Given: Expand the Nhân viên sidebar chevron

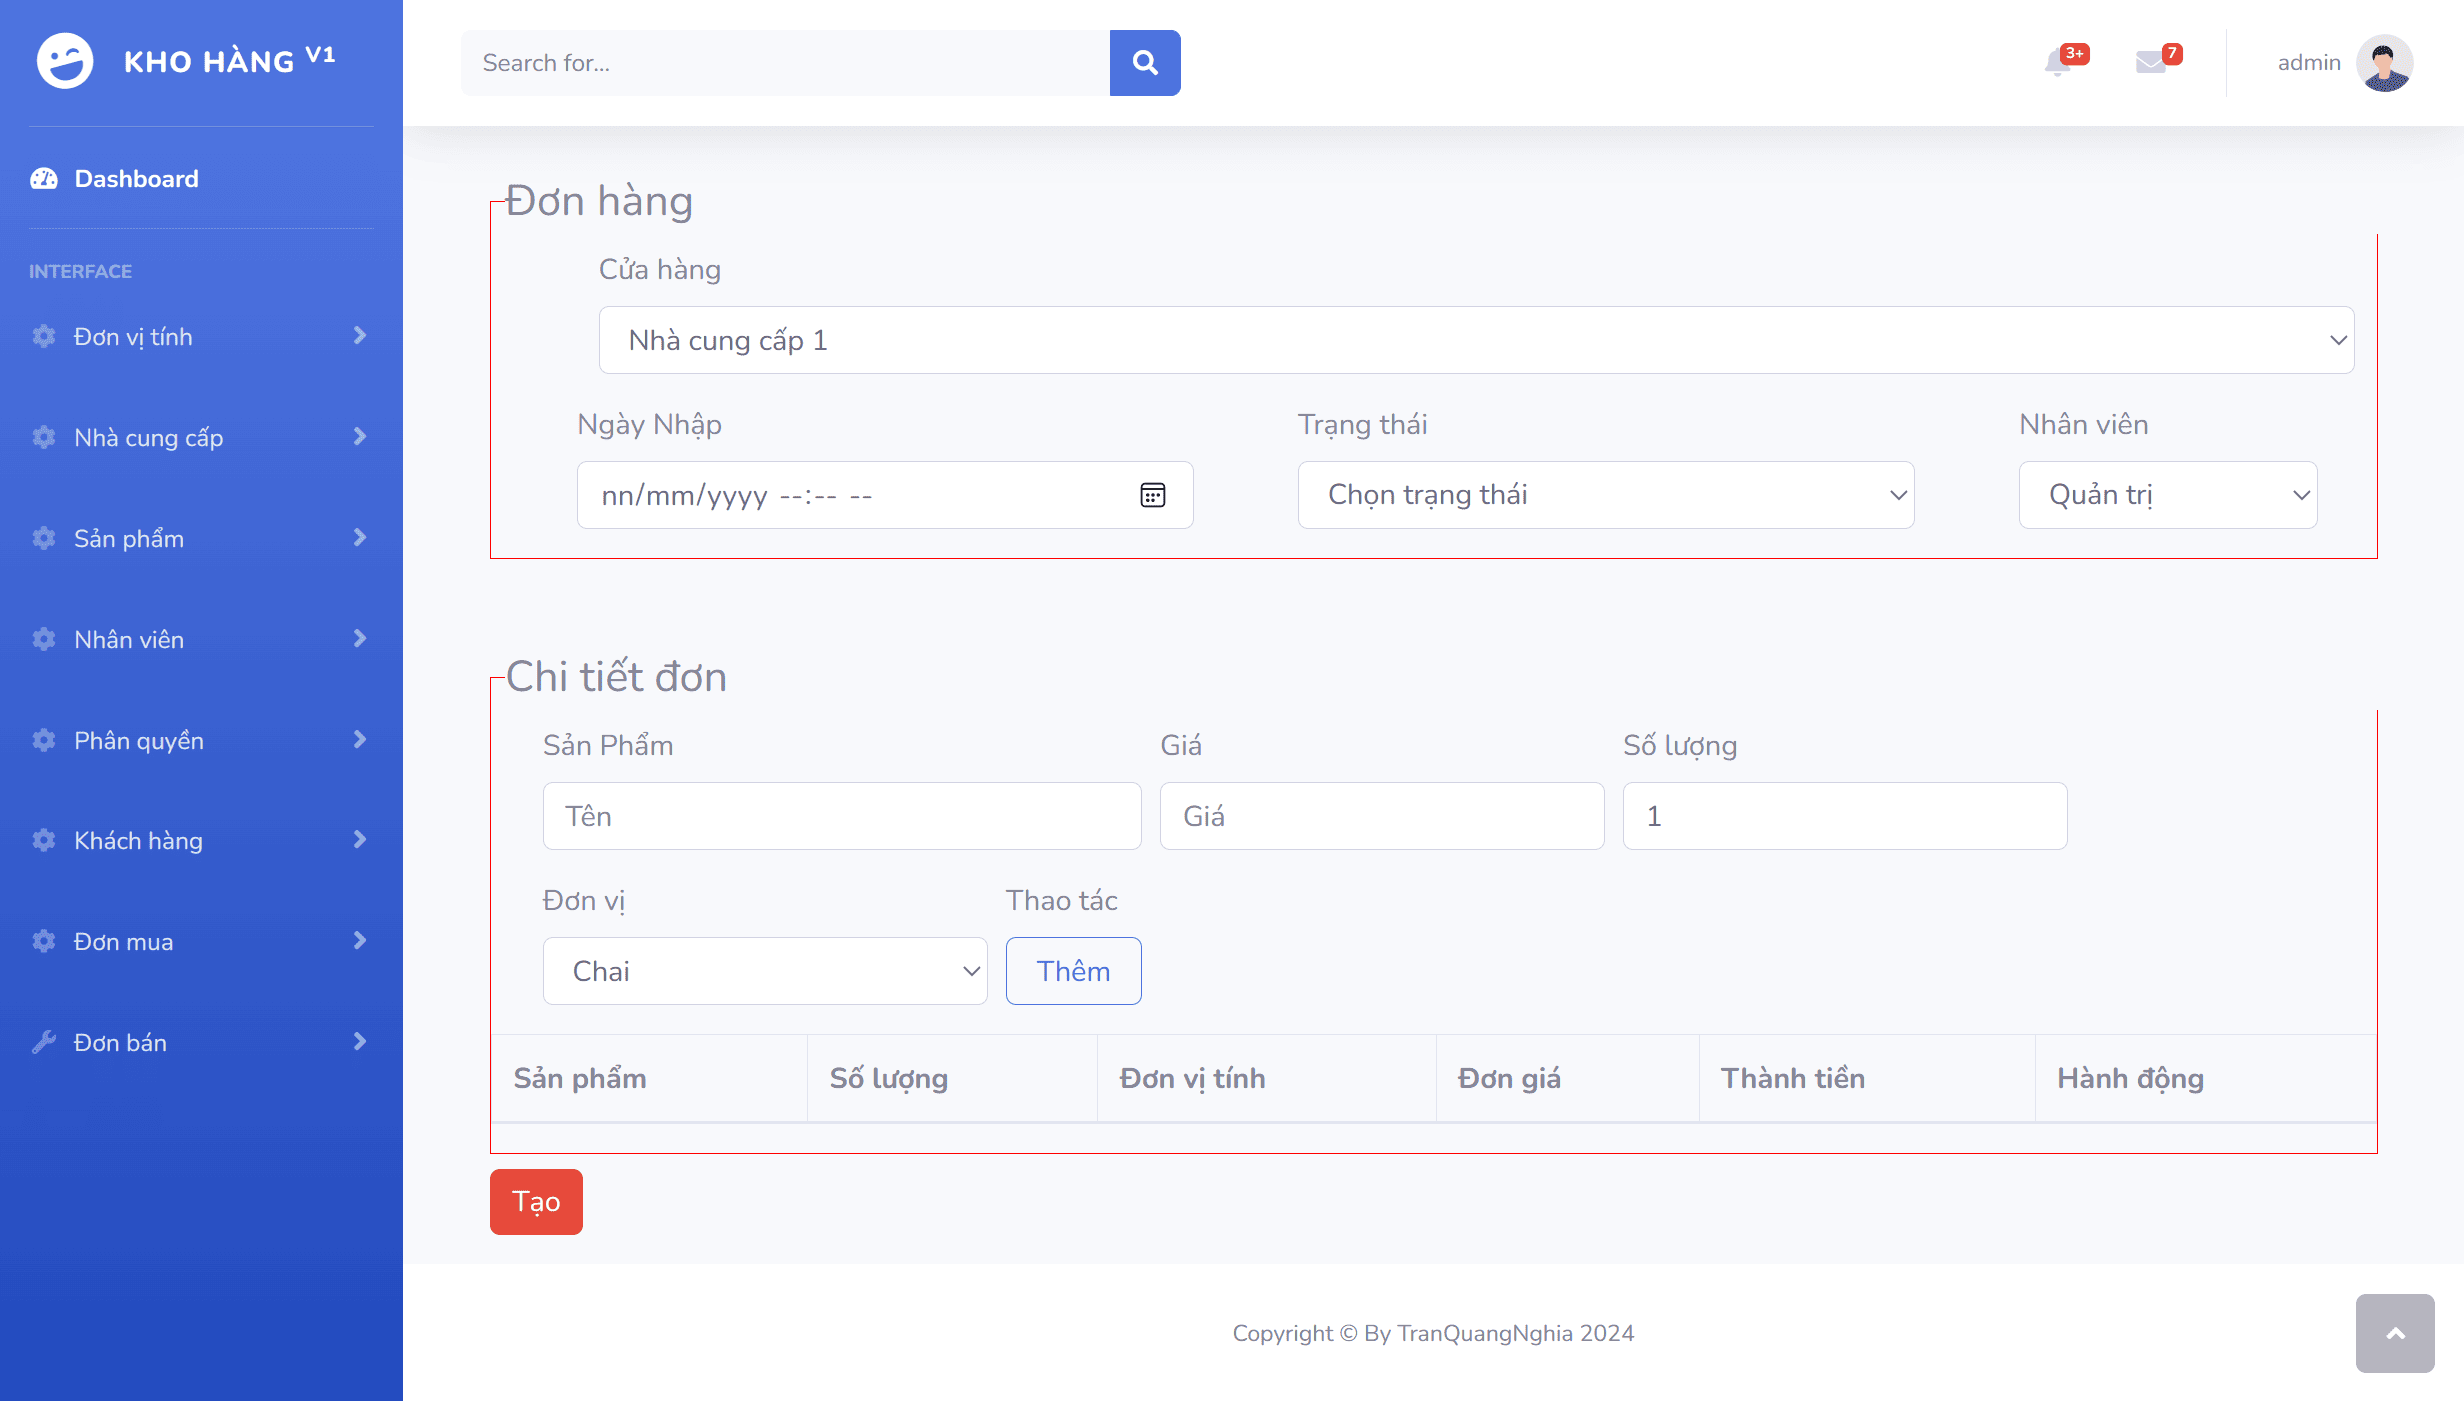Looking at the screenshot, I should pos(360,639).
